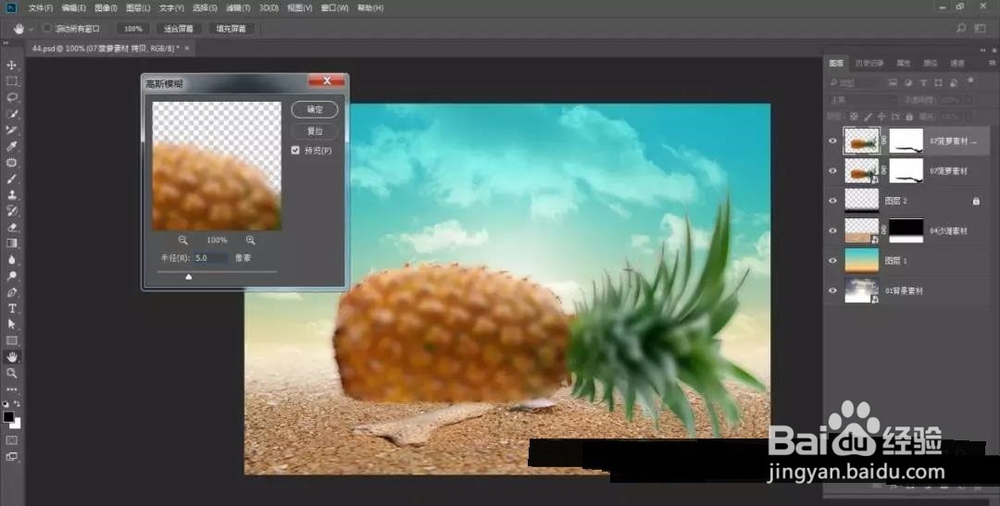Select the Crop tool
The height and width of the screenshot is (506, 1000).
point(11,130)
